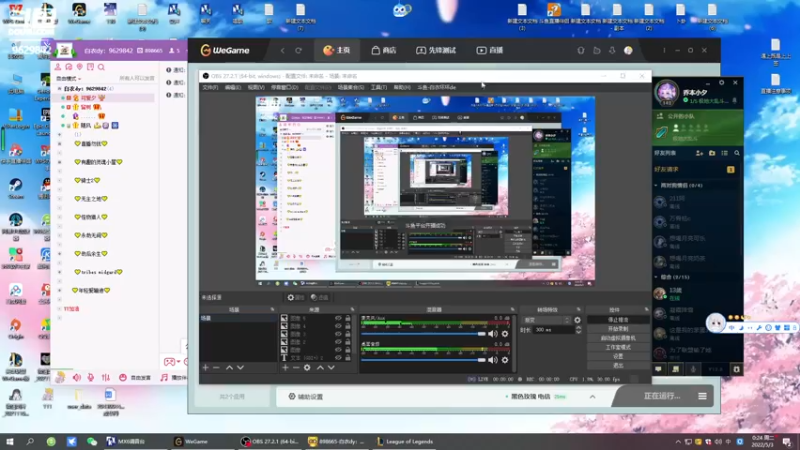Image resolution: width=800 pixels, height=450 pixels.
Task: Lock the OBS text source
Action: point(348,358)
